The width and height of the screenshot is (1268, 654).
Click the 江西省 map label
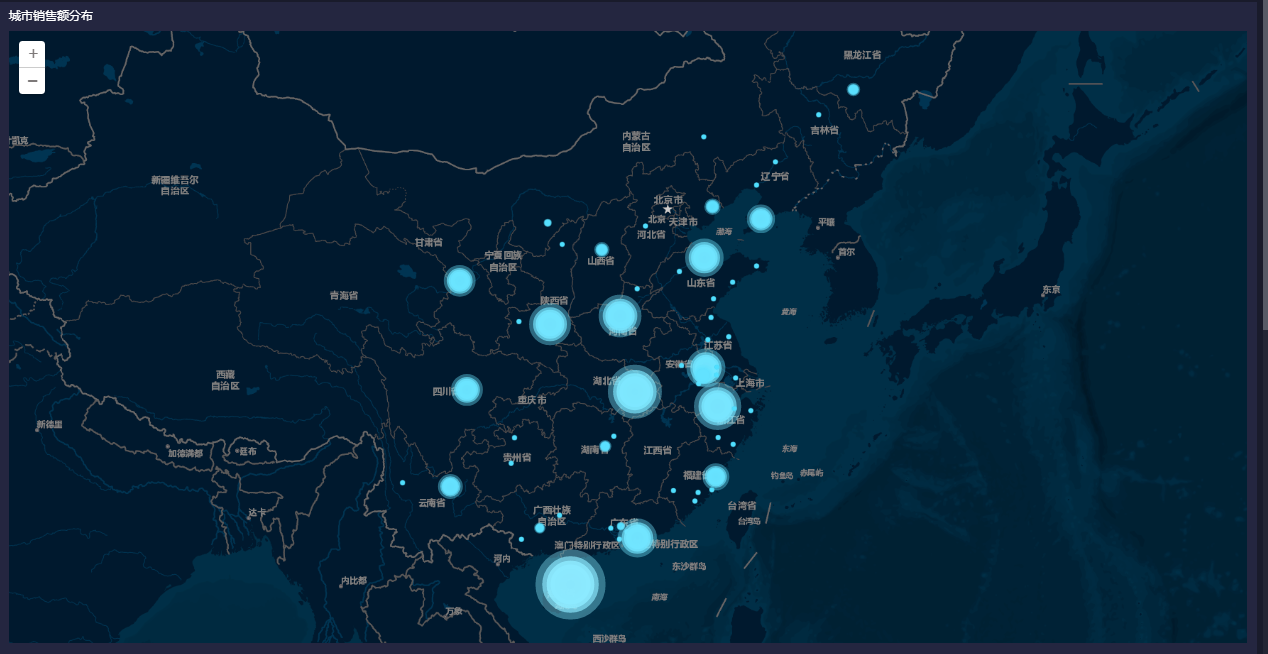(657, 450)
